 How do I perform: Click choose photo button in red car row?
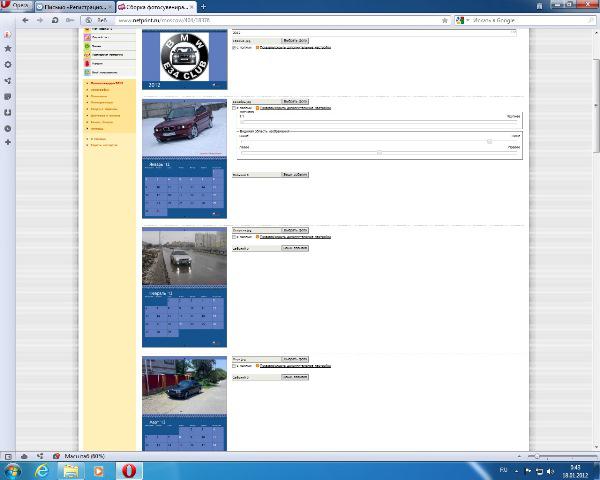coord(295,101)
